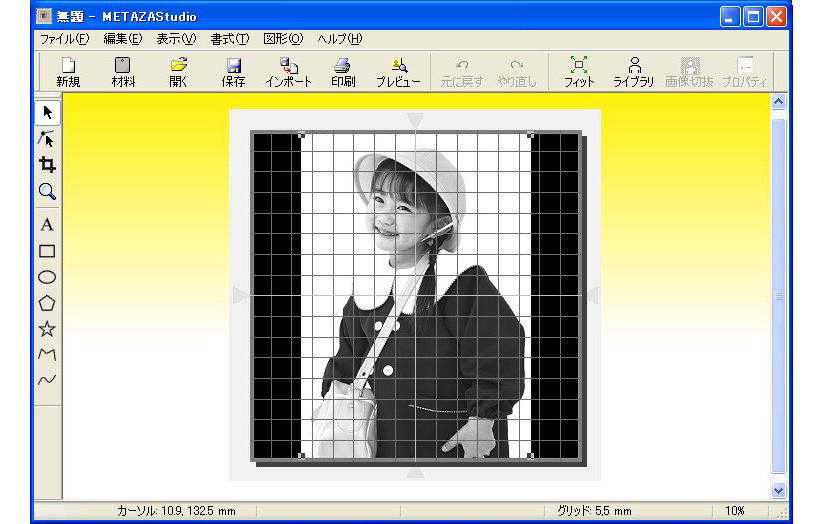This screenshot has height=524, width=824.
Task: Click the 画像切抜 image trim icon
Action: [x=689, y=72]
